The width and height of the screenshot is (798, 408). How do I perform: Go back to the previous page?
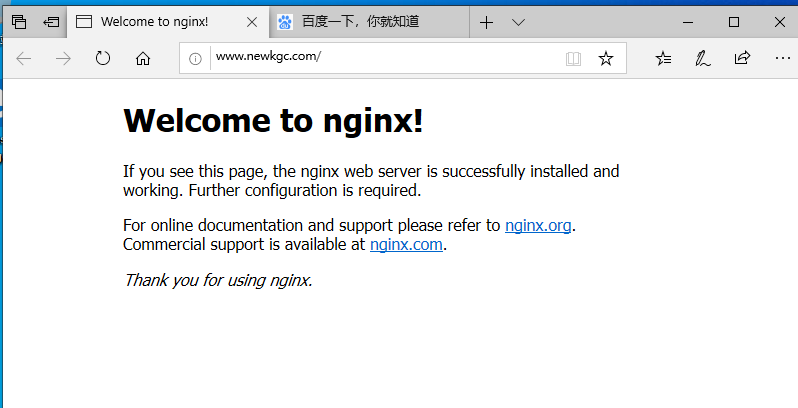coord(24,59)
